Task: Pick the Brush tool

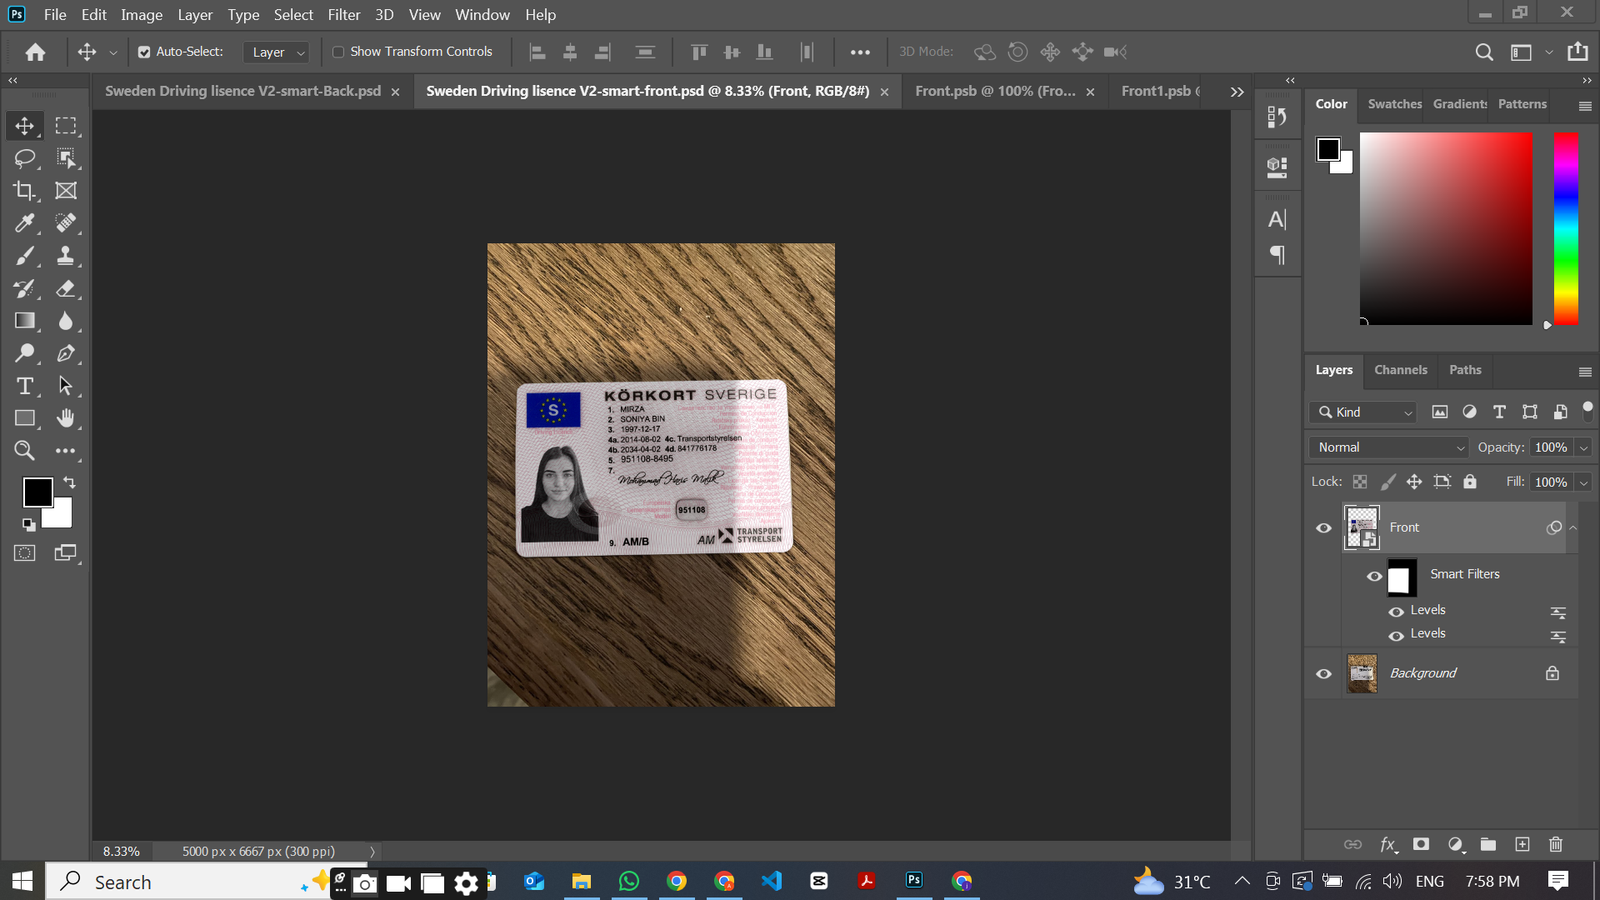Action: click(24, 256)
